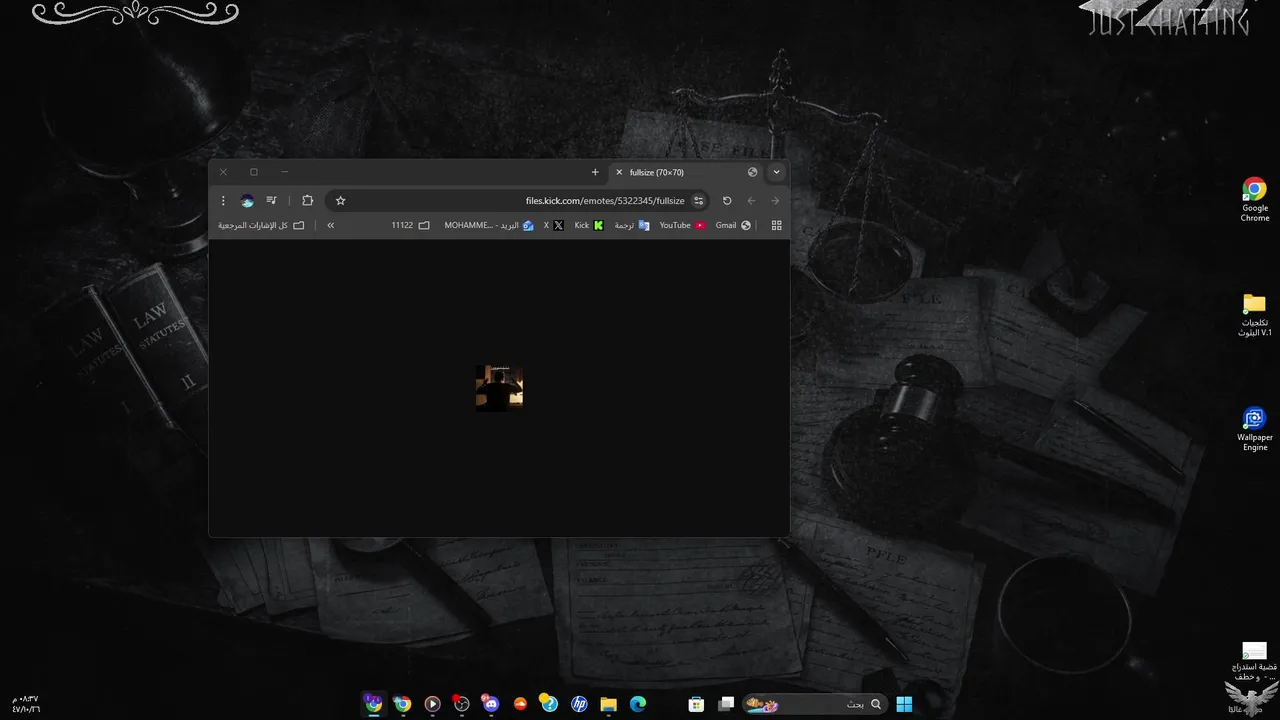Viewport: 1280px width, 720px height.
Task: Click the highlighted active Chrome taskbar icon
Action: (x=373, y=704)
